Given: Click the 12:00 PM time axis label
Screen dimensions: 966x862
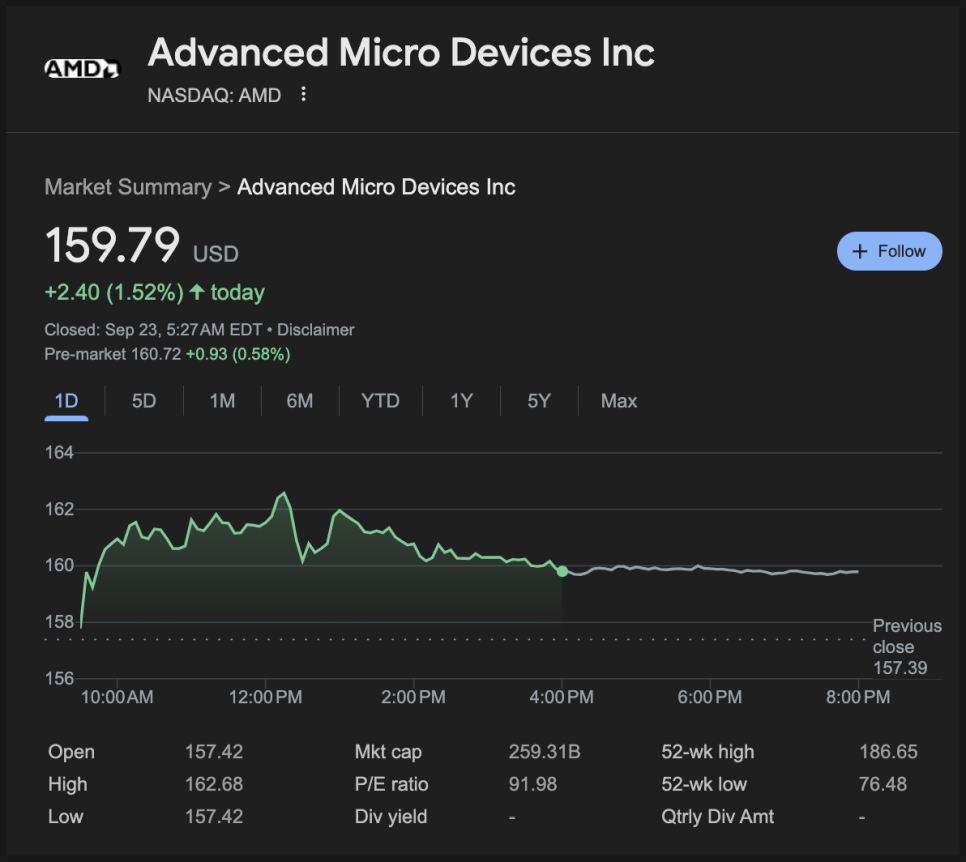Looking at the screenshot, I should coord(266,697).
